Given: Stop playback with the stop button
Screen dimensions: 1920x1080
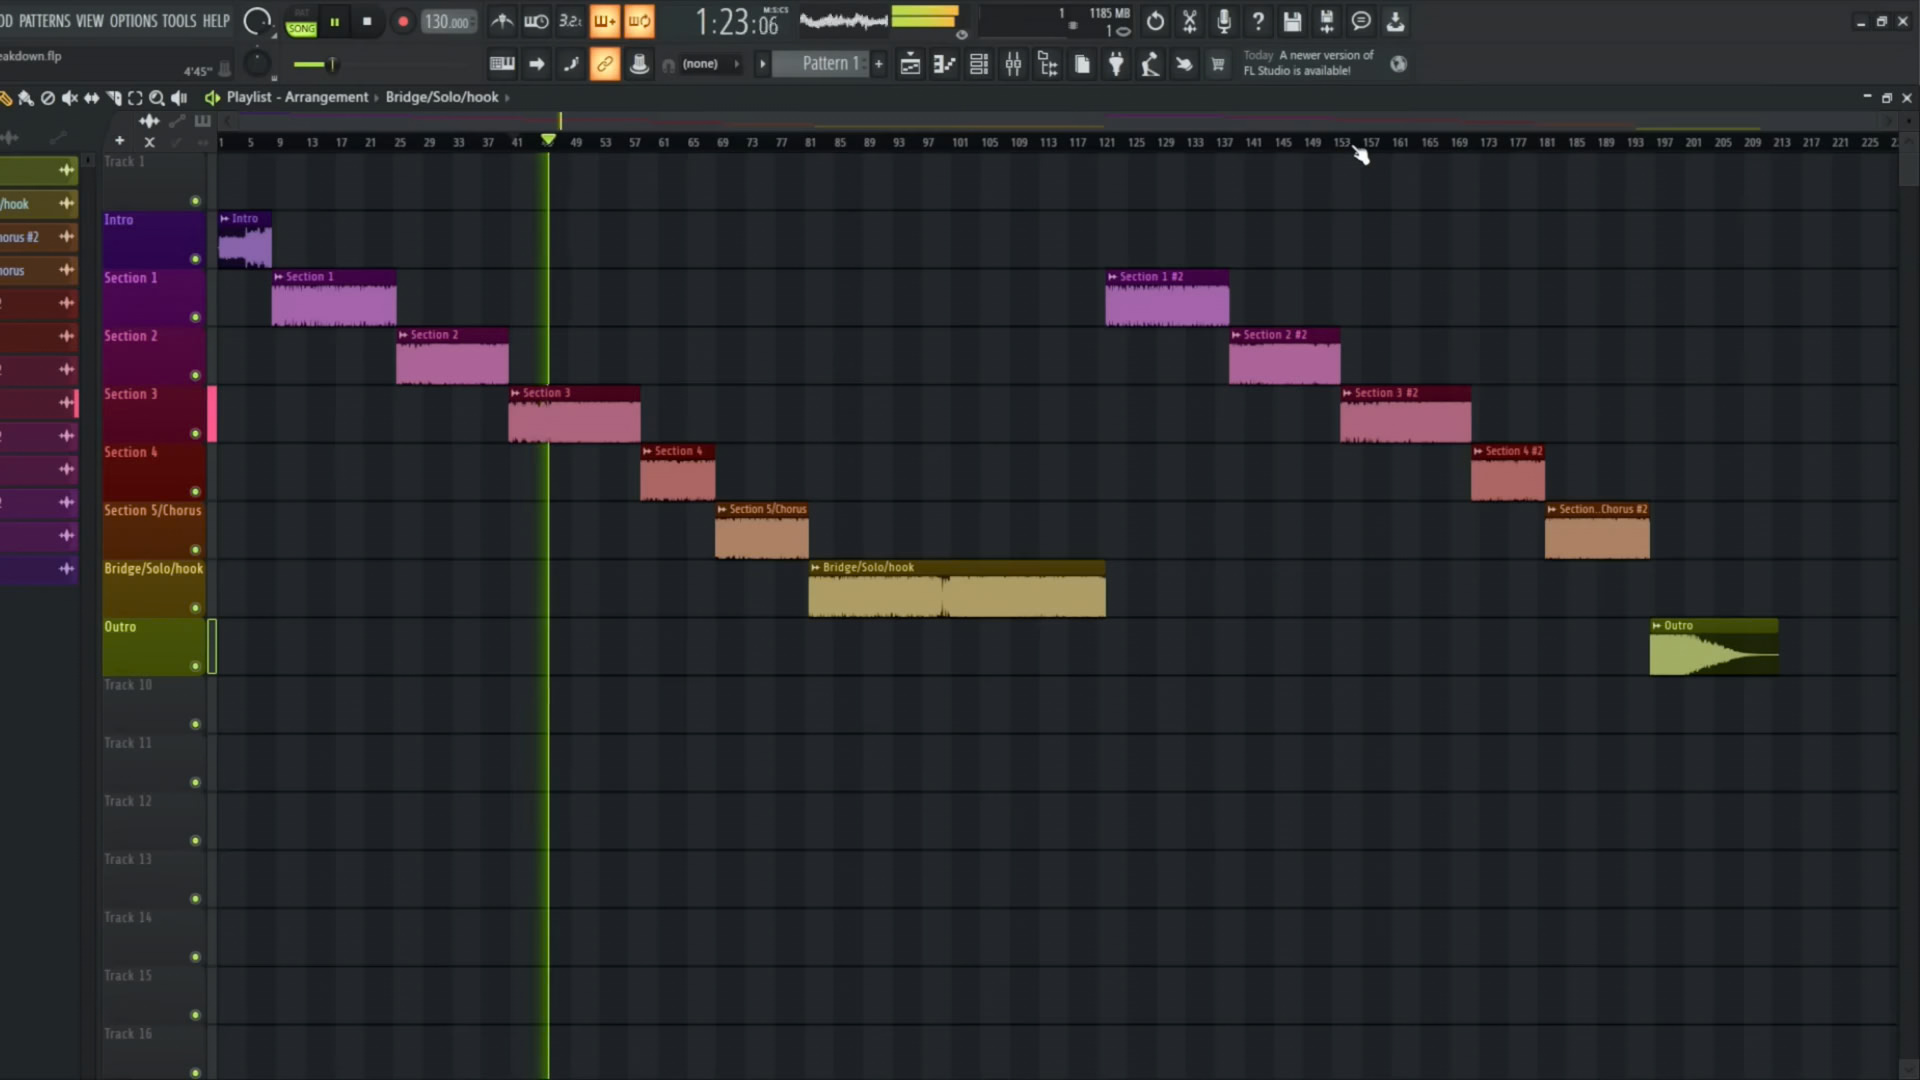Looking at the screenshot, I should click(x=367, y=21).
